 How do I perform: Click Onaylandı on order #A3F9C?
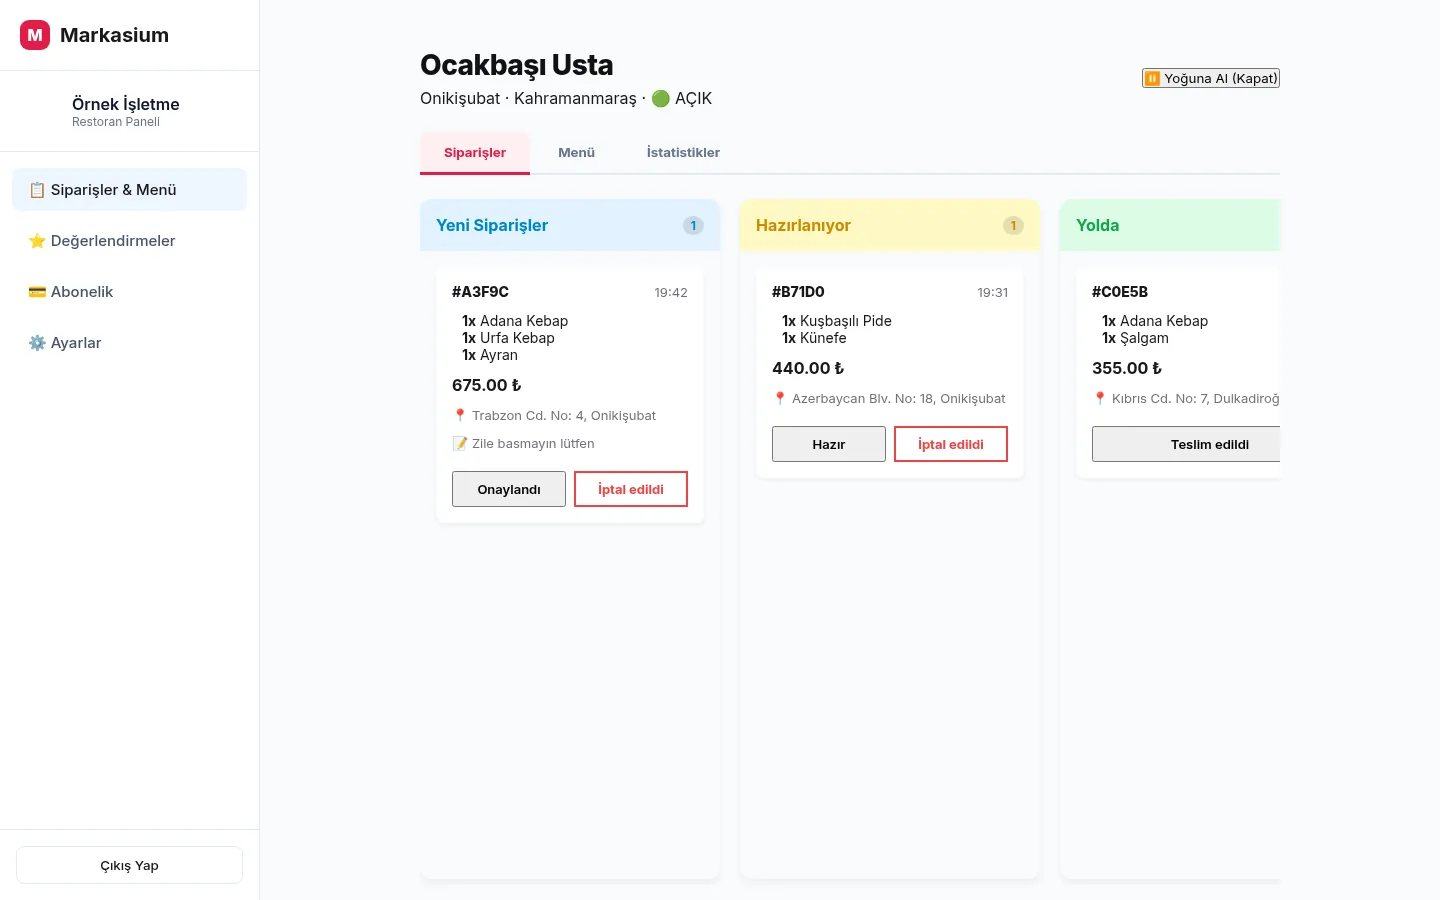click(x=509, y=489)
